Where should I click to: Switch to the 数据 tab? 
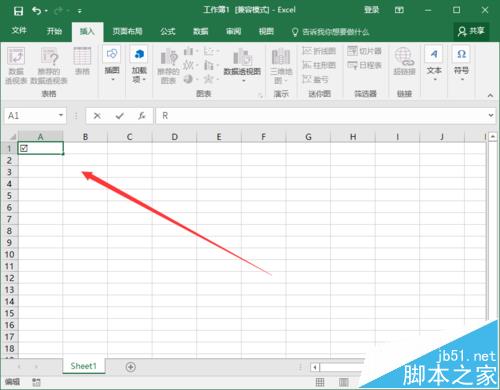(x=201, y=31)
